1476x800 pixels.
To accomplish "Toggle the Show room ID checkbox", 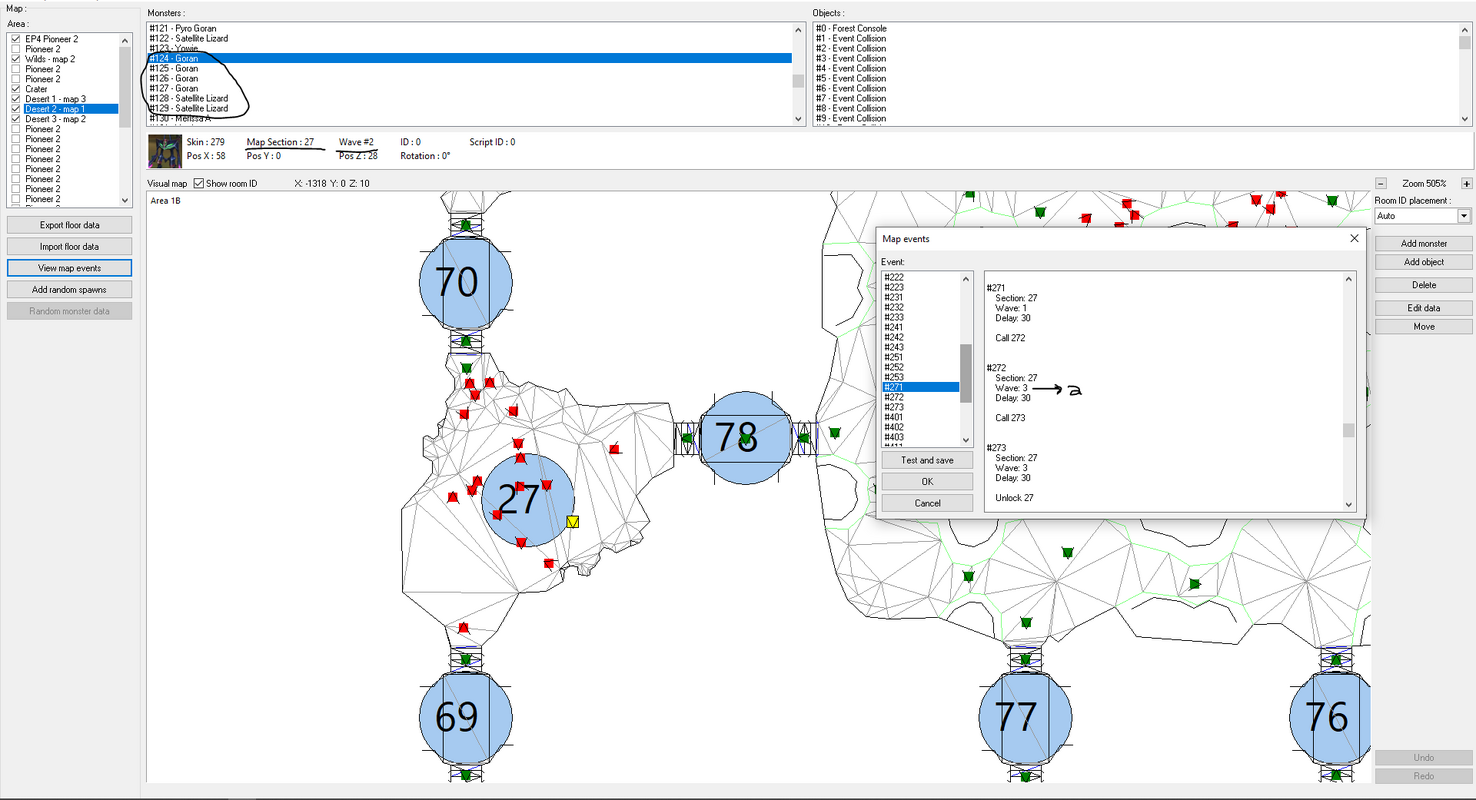I will click(x=198, y=184).
